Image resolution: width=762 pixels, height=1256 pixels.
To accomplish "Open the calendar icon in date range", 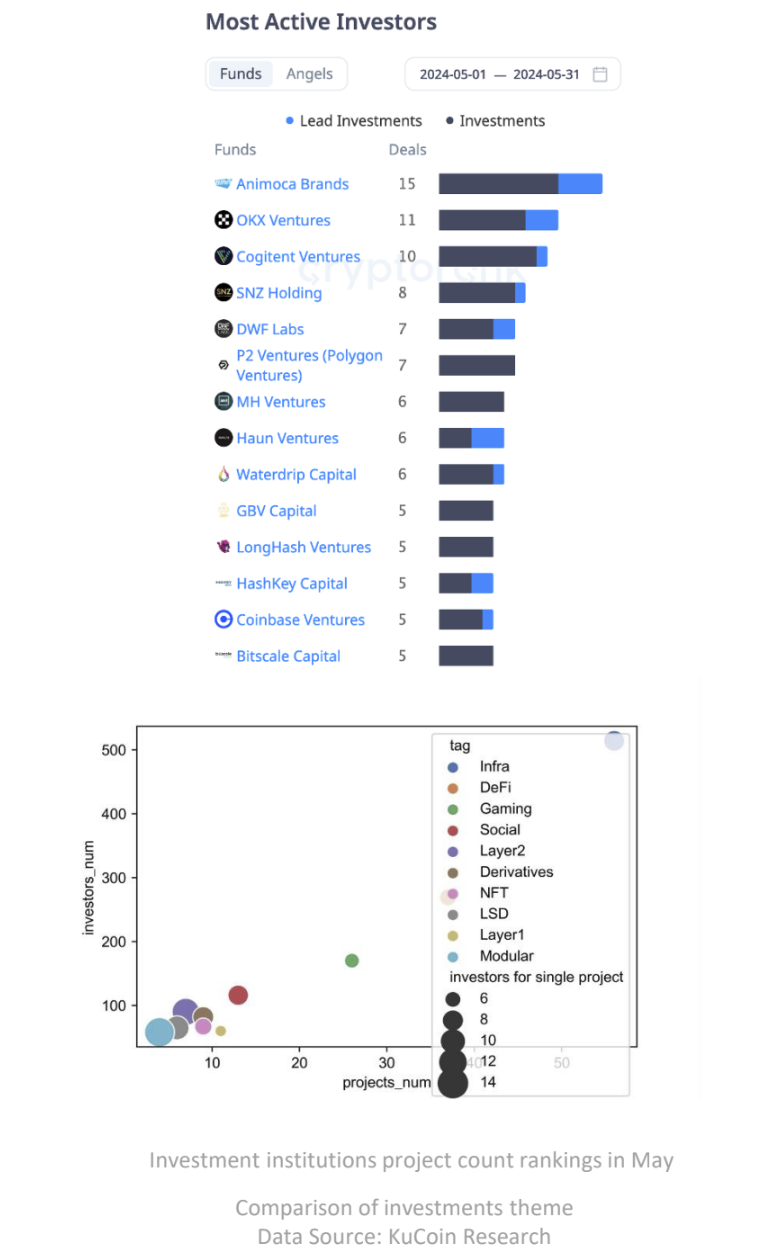I will coord(600,74).
